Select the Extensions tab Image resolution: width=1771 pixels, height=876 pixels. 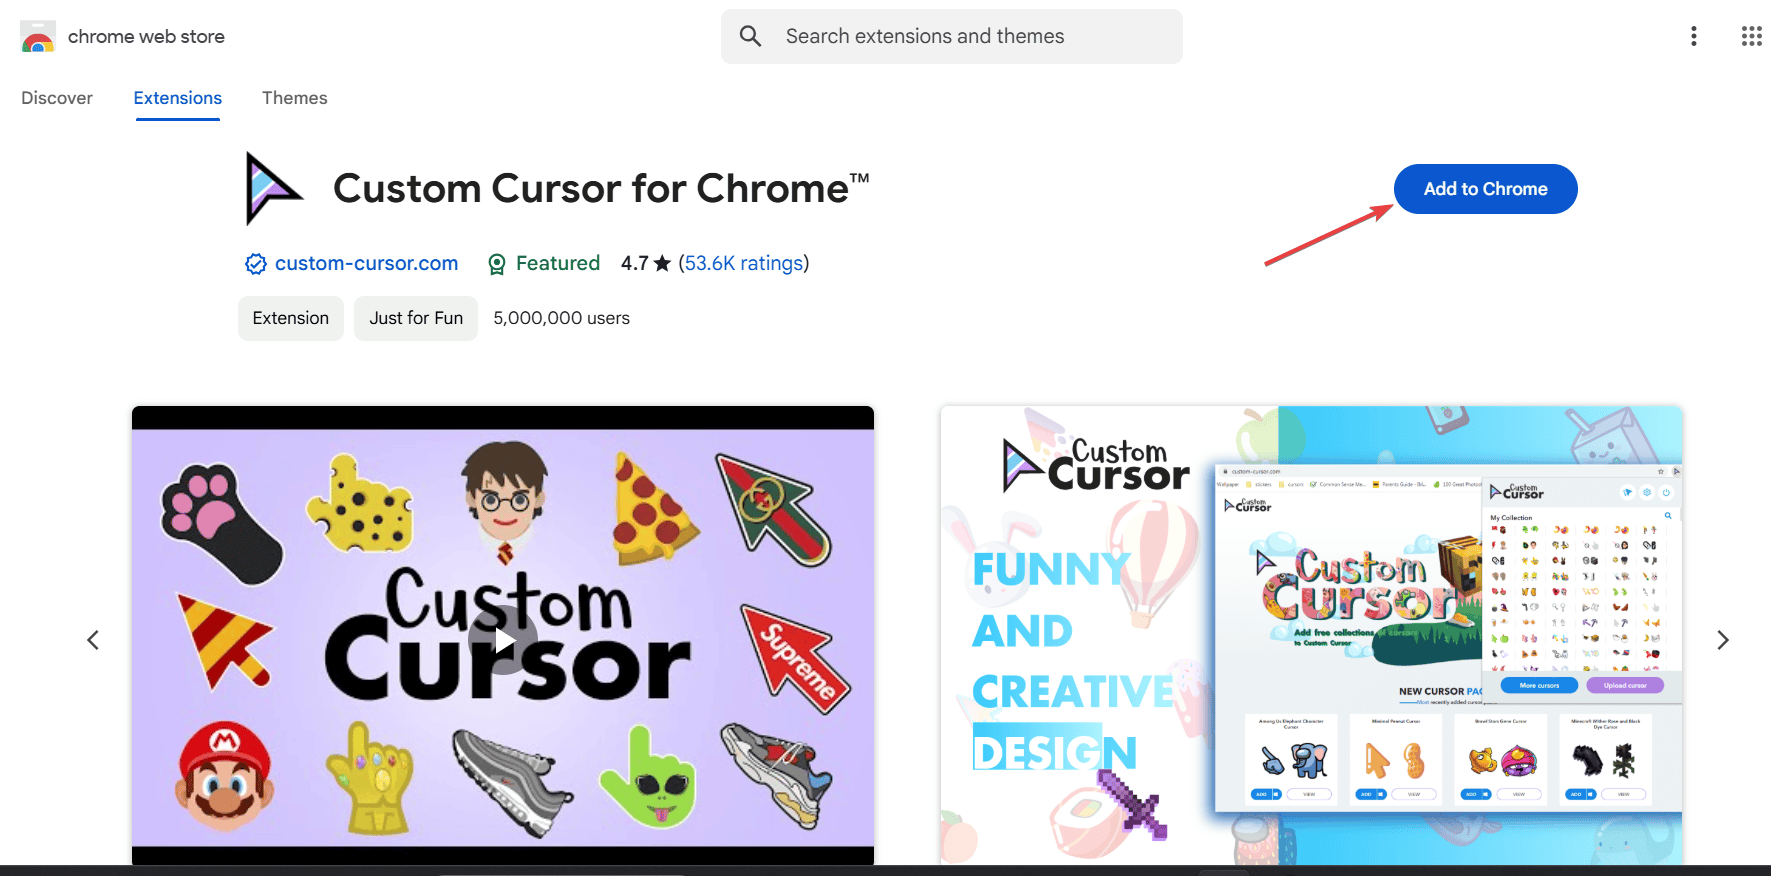pos(178,98)
